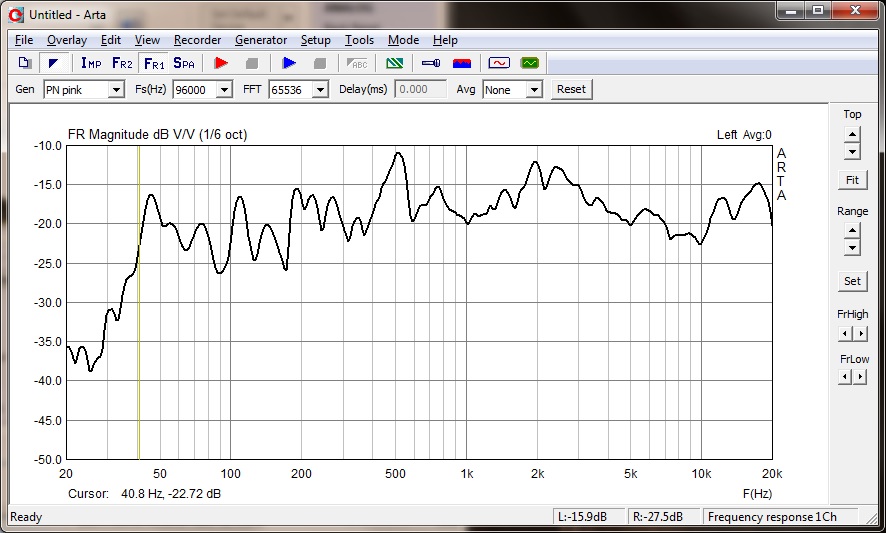Click the FrLow right arrow
Viewport: 886px width, 533px height.
[x=860, y=376]
